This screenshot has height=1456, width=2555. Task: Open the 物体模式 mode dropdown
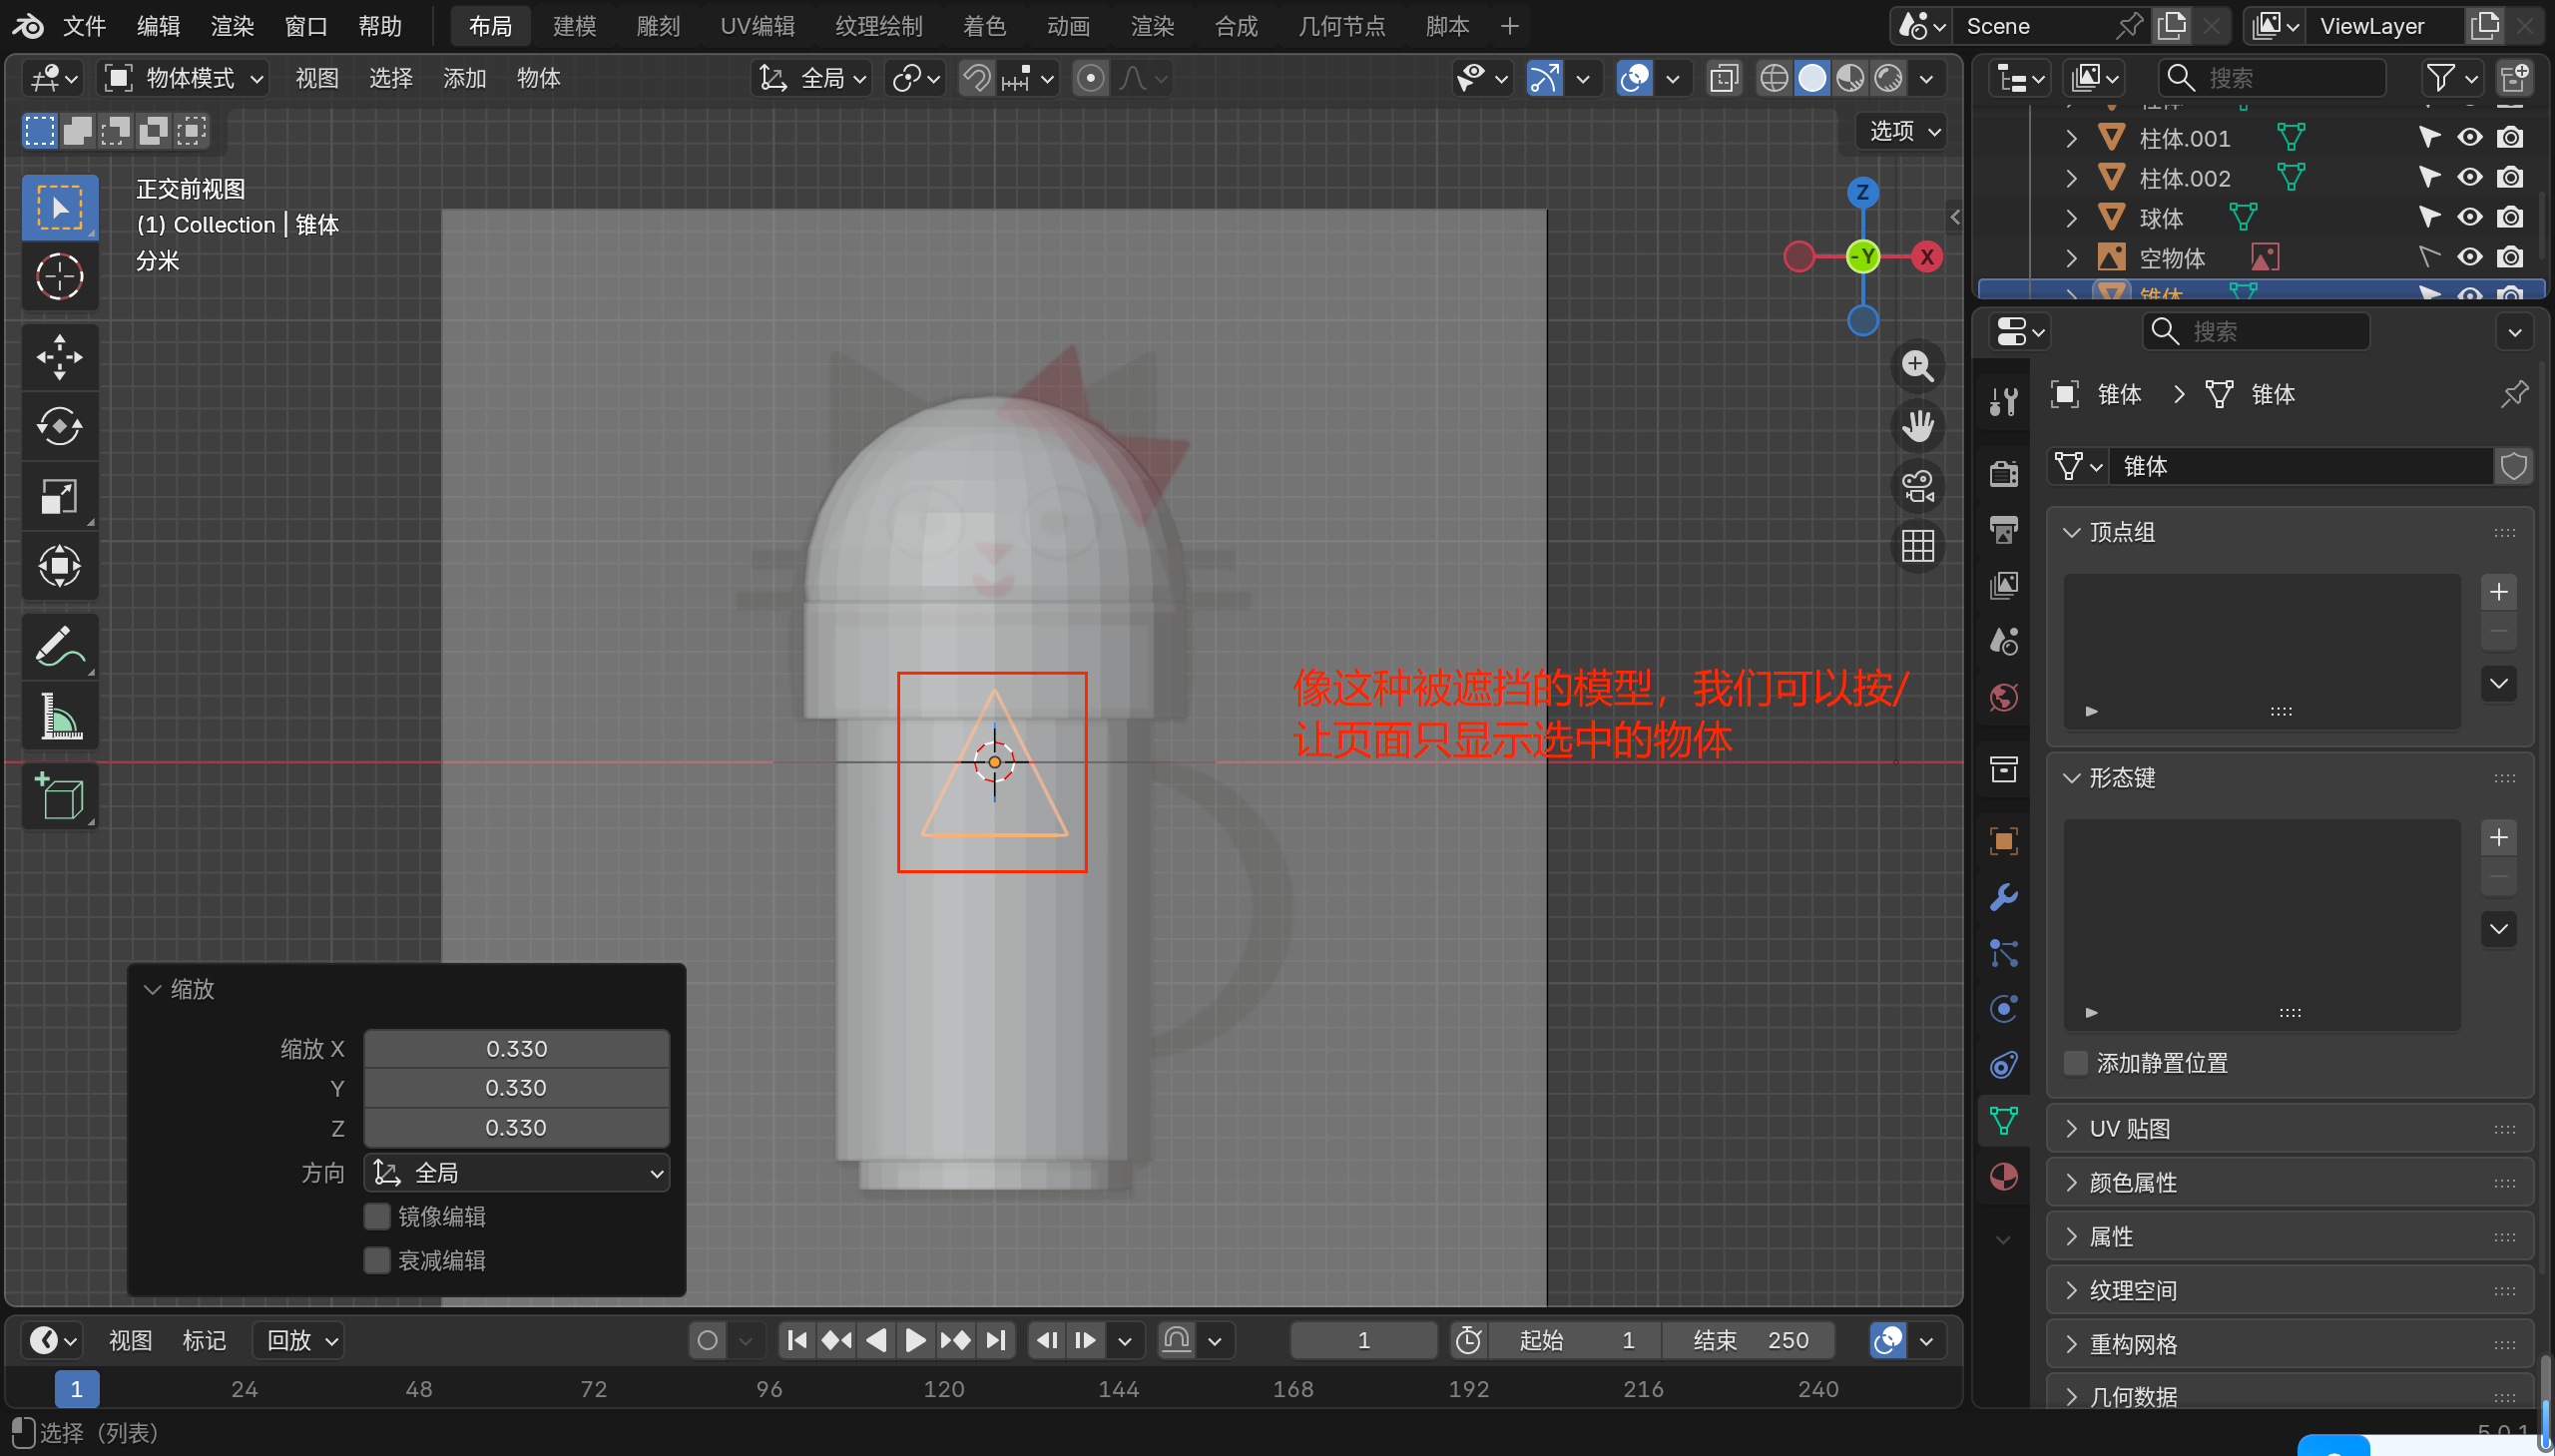coord(186,78)
